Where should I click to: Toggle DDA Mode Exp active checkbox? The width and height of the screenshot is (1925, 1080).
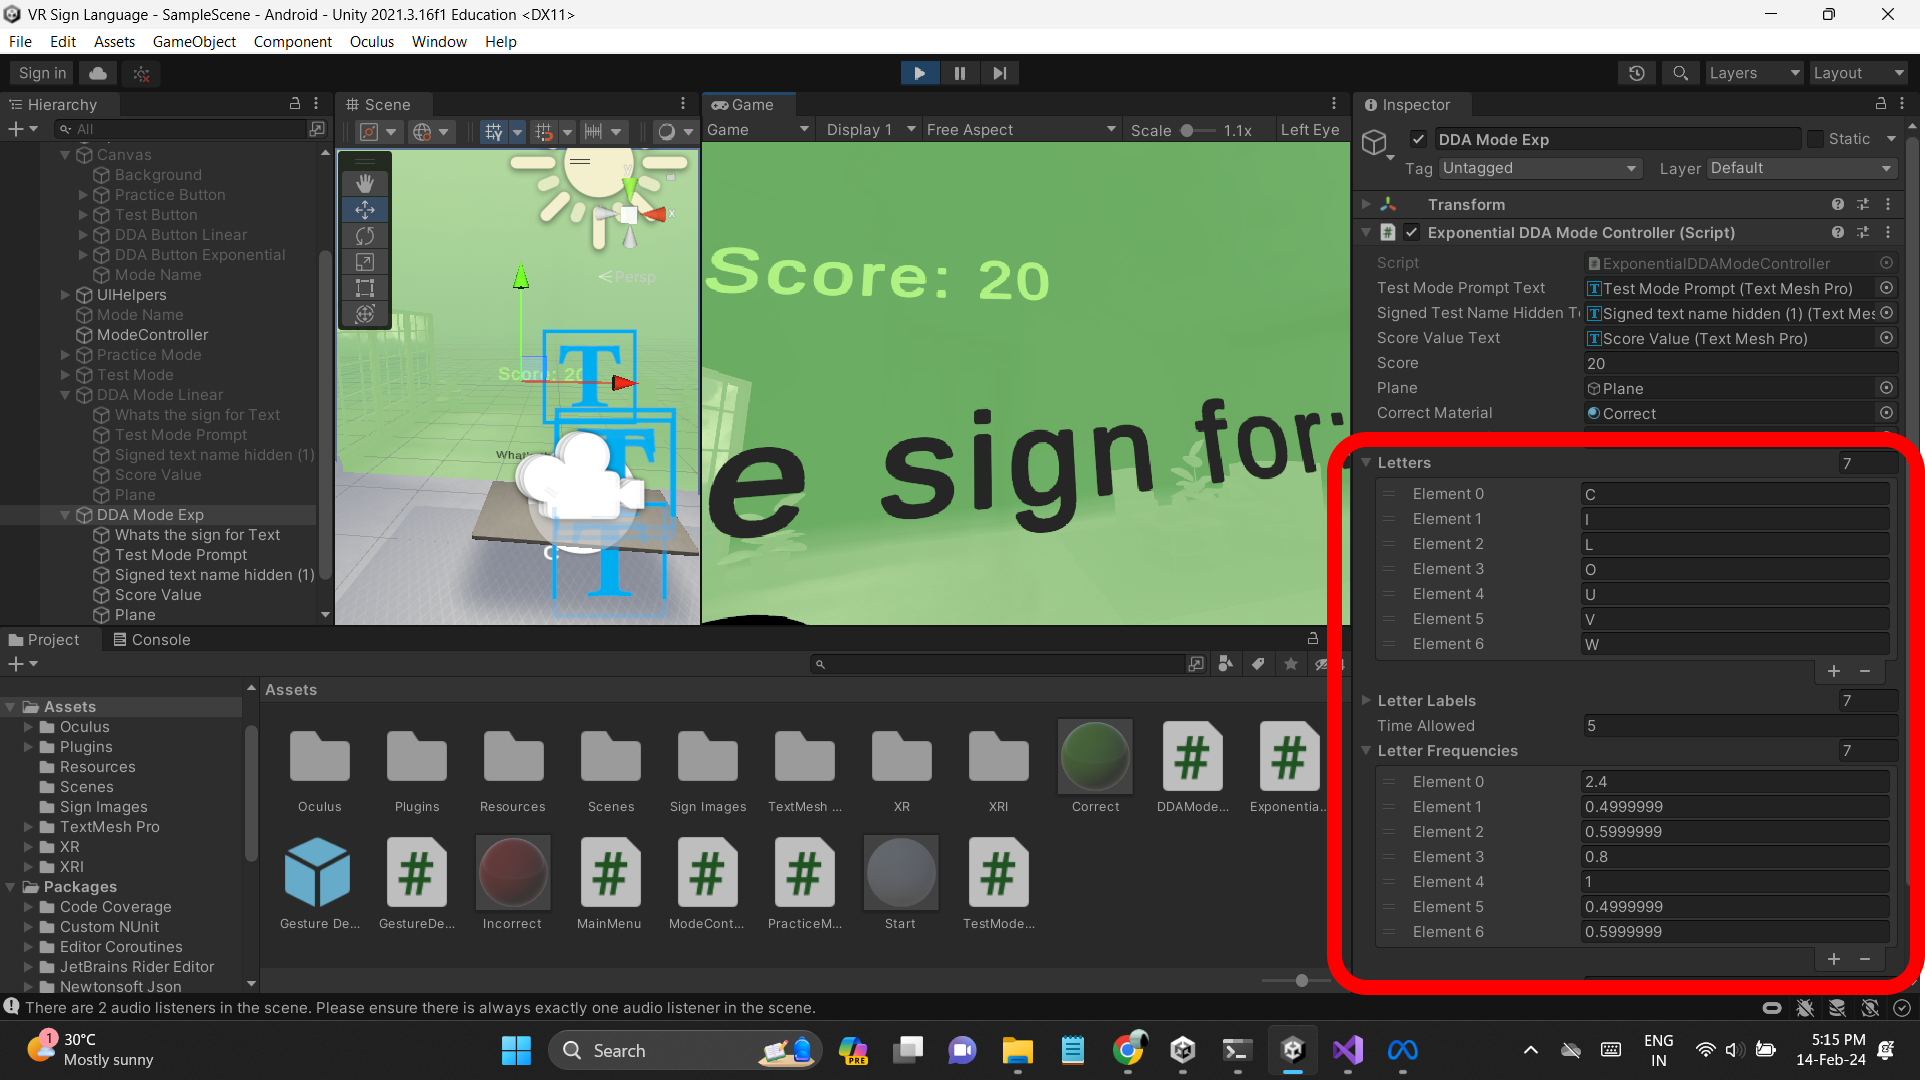tap(1418, 139)
